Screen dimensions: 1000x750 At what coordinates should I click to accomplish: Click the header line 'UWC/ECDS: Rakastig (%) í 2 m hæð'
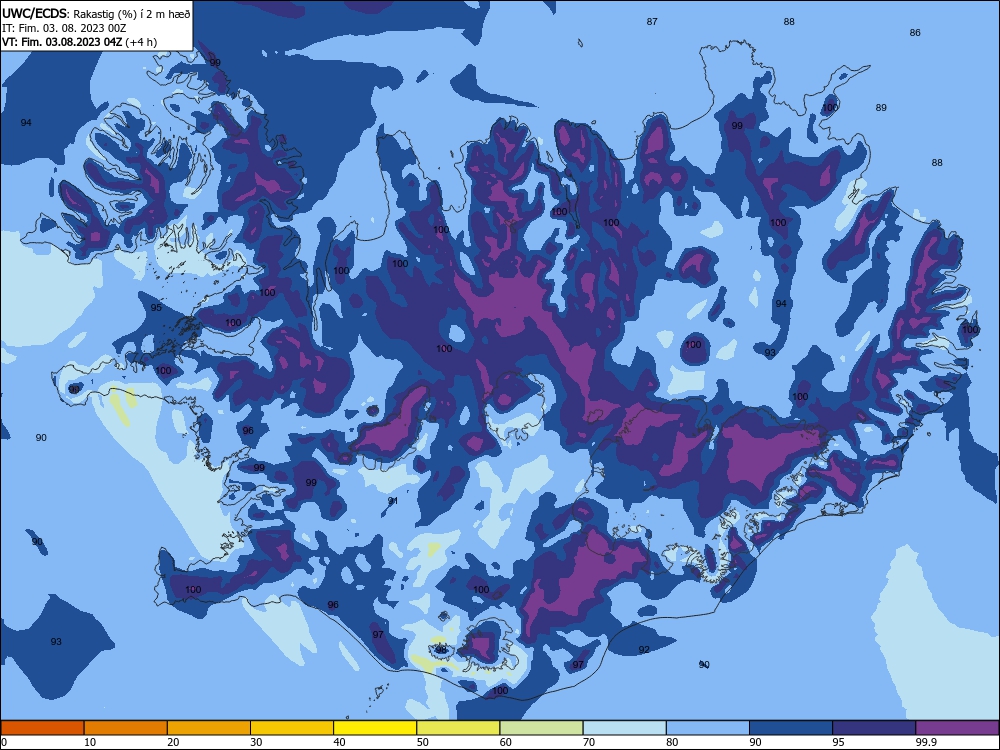[96, 13]
